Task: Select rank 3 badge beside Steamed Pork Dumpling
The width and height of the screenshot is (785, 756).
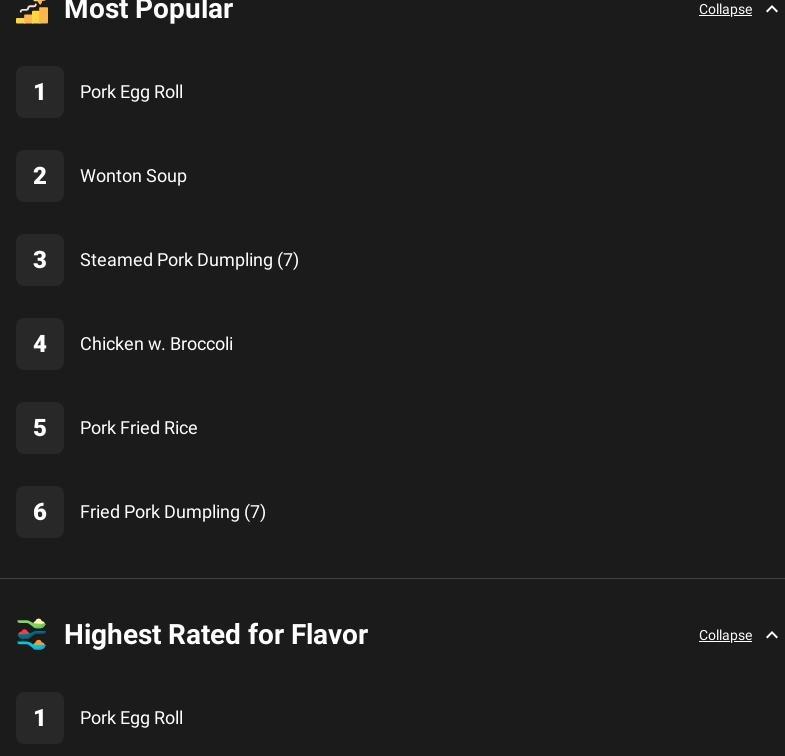Action: pos(40,260)
